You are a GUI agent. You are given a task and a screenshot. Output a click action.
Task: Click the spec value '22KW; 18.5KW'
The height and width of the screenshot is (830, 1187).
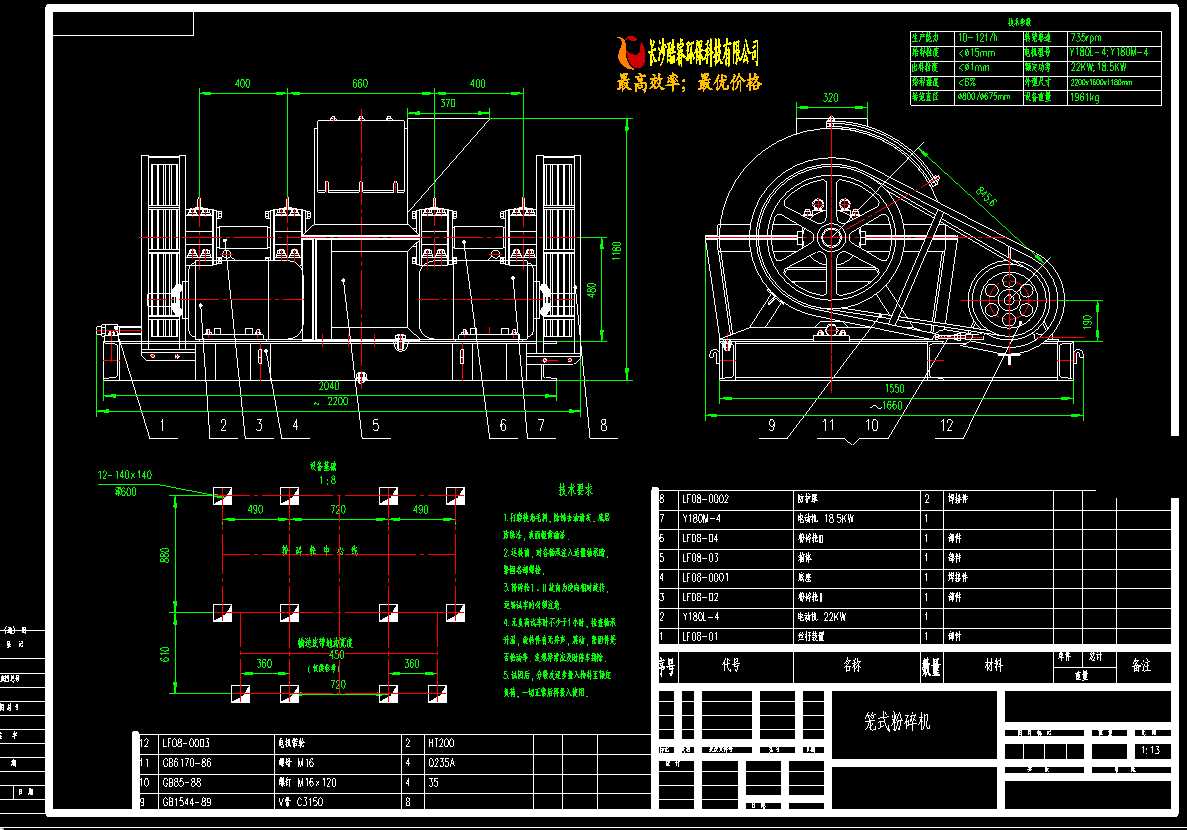click(1098, 67)
